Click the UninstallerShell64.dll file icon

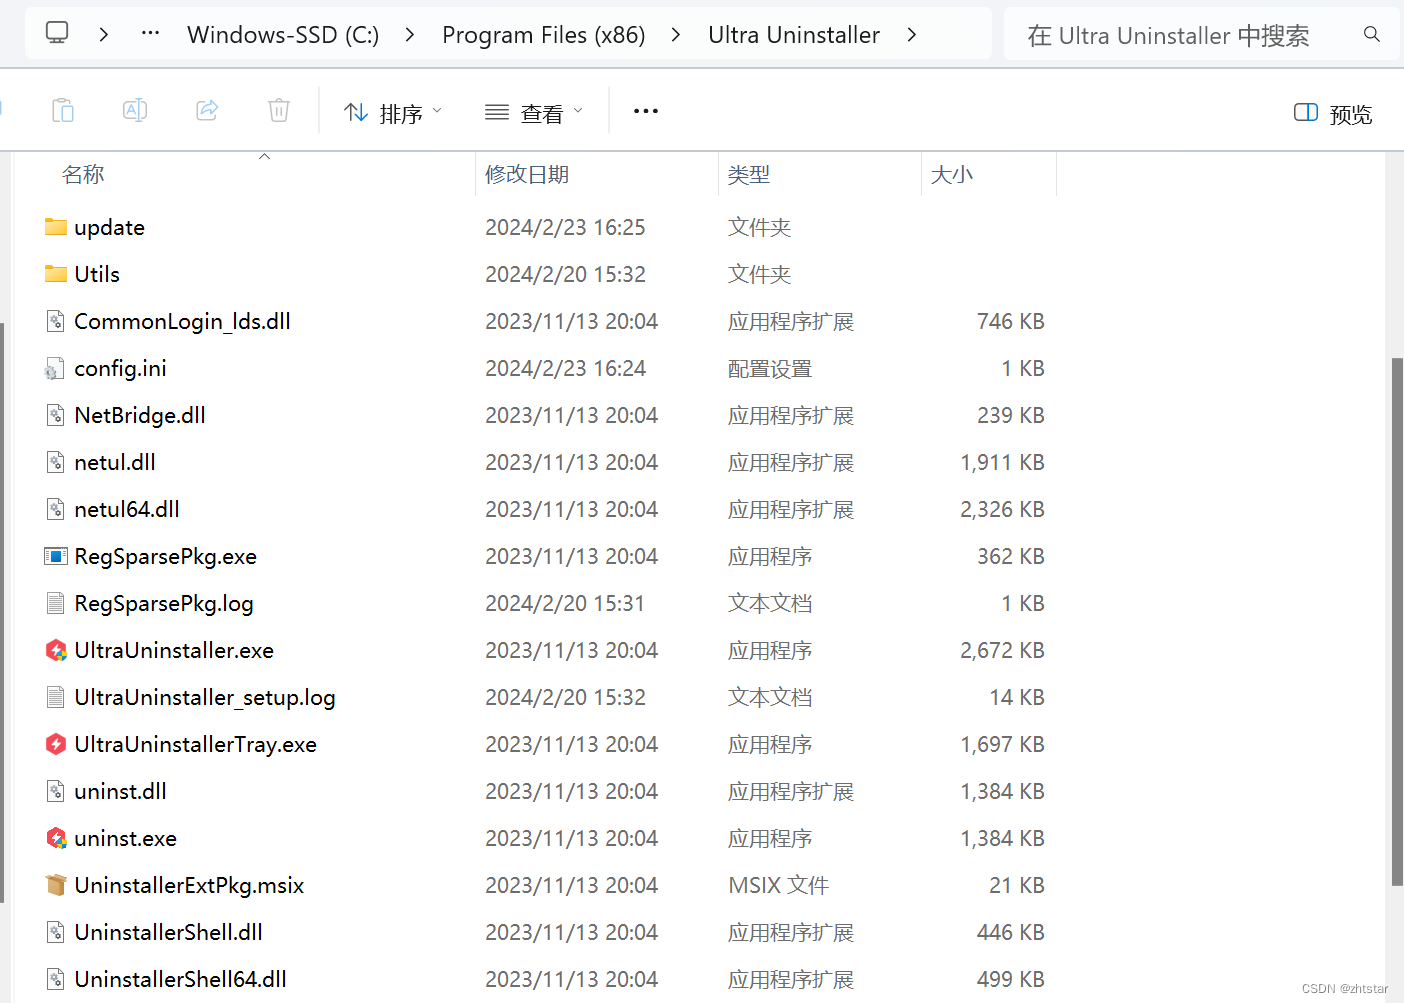pos(56,979)
